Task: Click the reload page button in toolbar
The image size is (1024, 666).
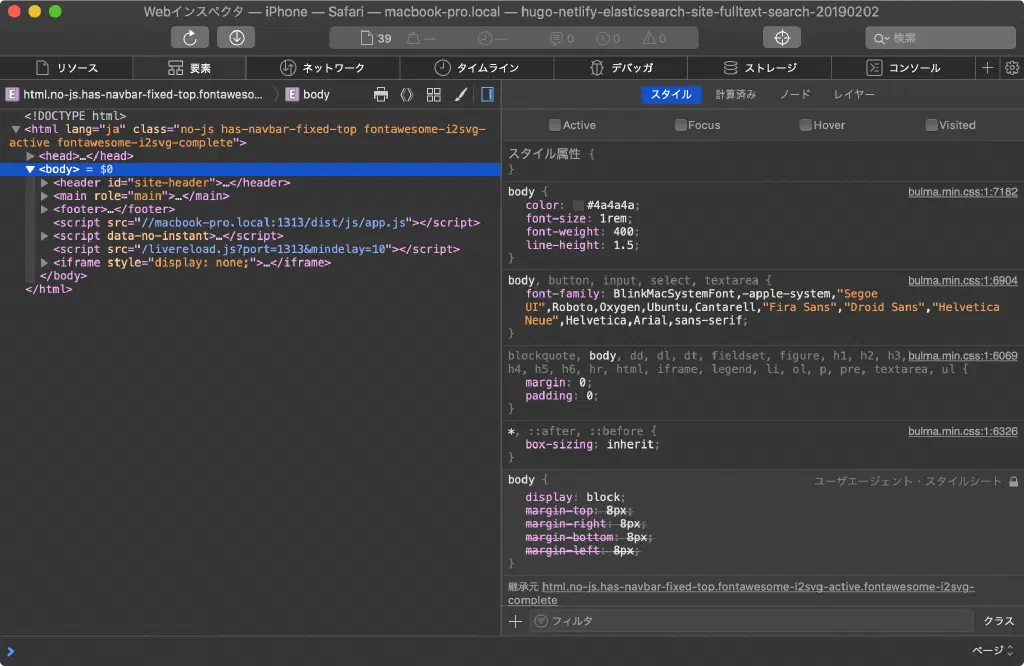Action: click(190, 38)
